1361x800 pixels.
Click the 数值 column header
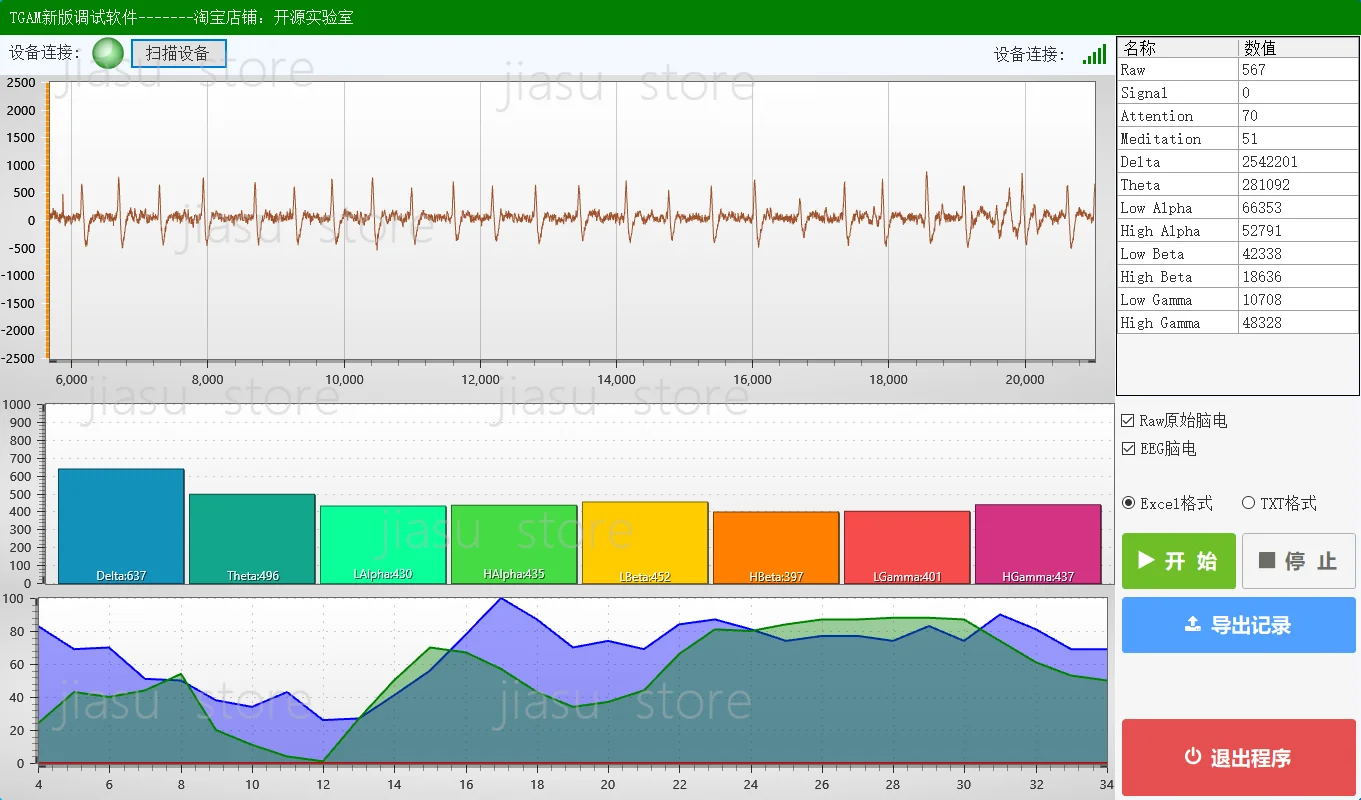pyautogui.click(x=1297, y=48)
